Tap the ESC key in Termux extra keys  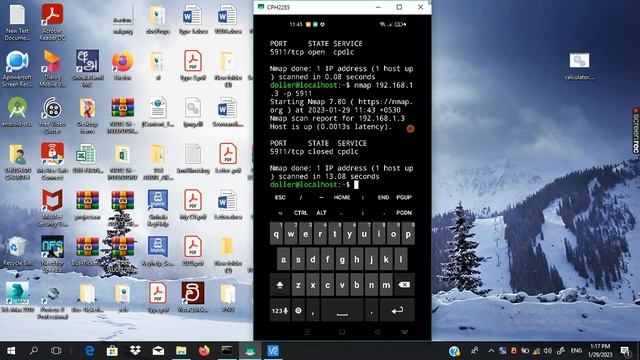click(x=280, y=198)
